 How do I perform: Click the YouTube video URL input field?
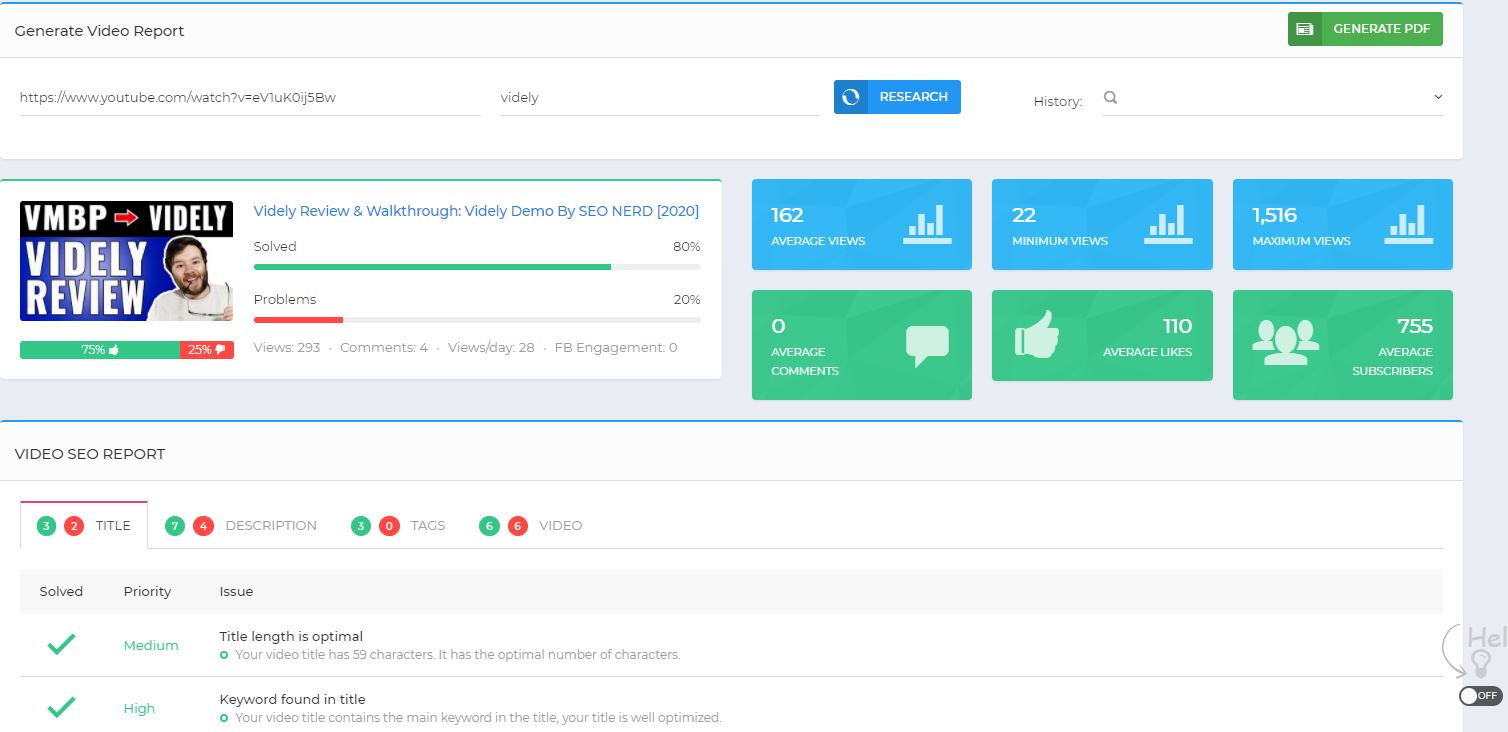click(250, 98)
